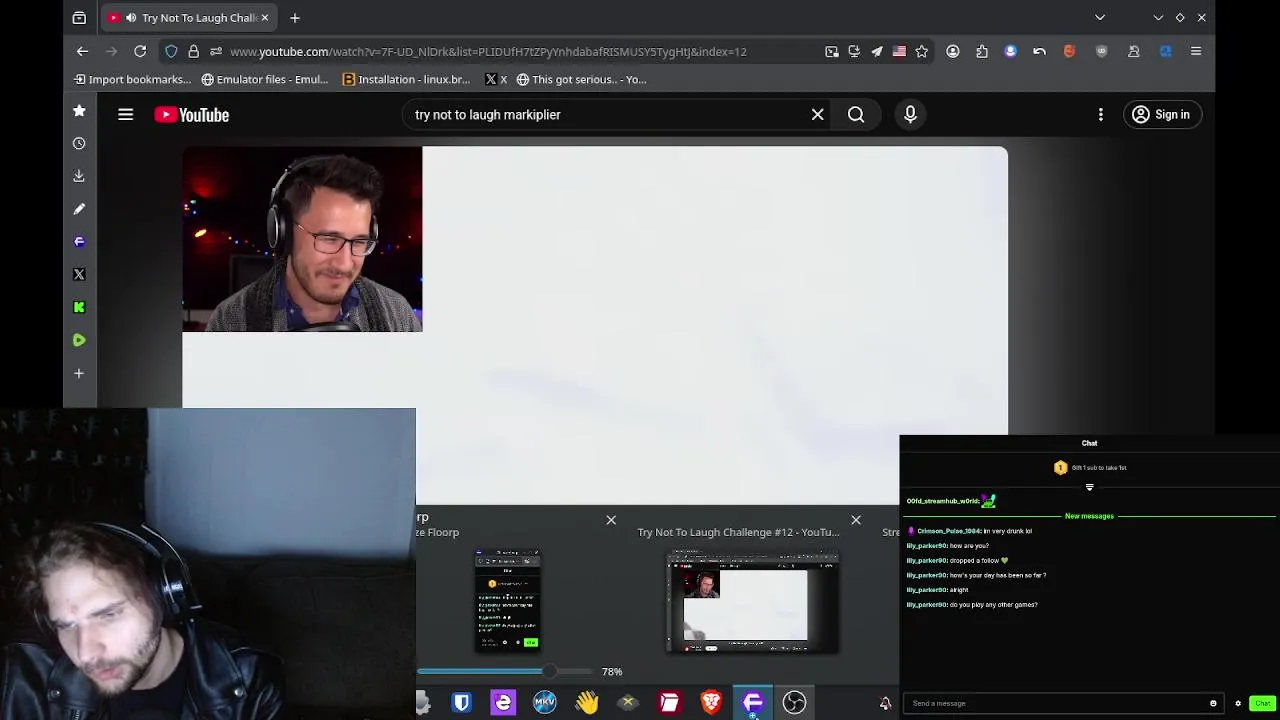1280x720 pixels.
Task: Open Bitwarden from the taskbar
Action: 461,702
